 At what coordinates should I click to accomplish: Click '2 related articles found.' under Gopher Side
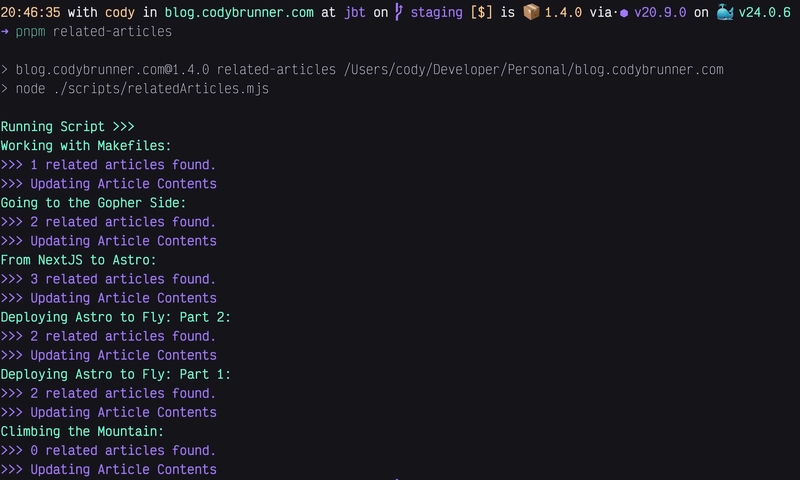[x=123, y=222]
